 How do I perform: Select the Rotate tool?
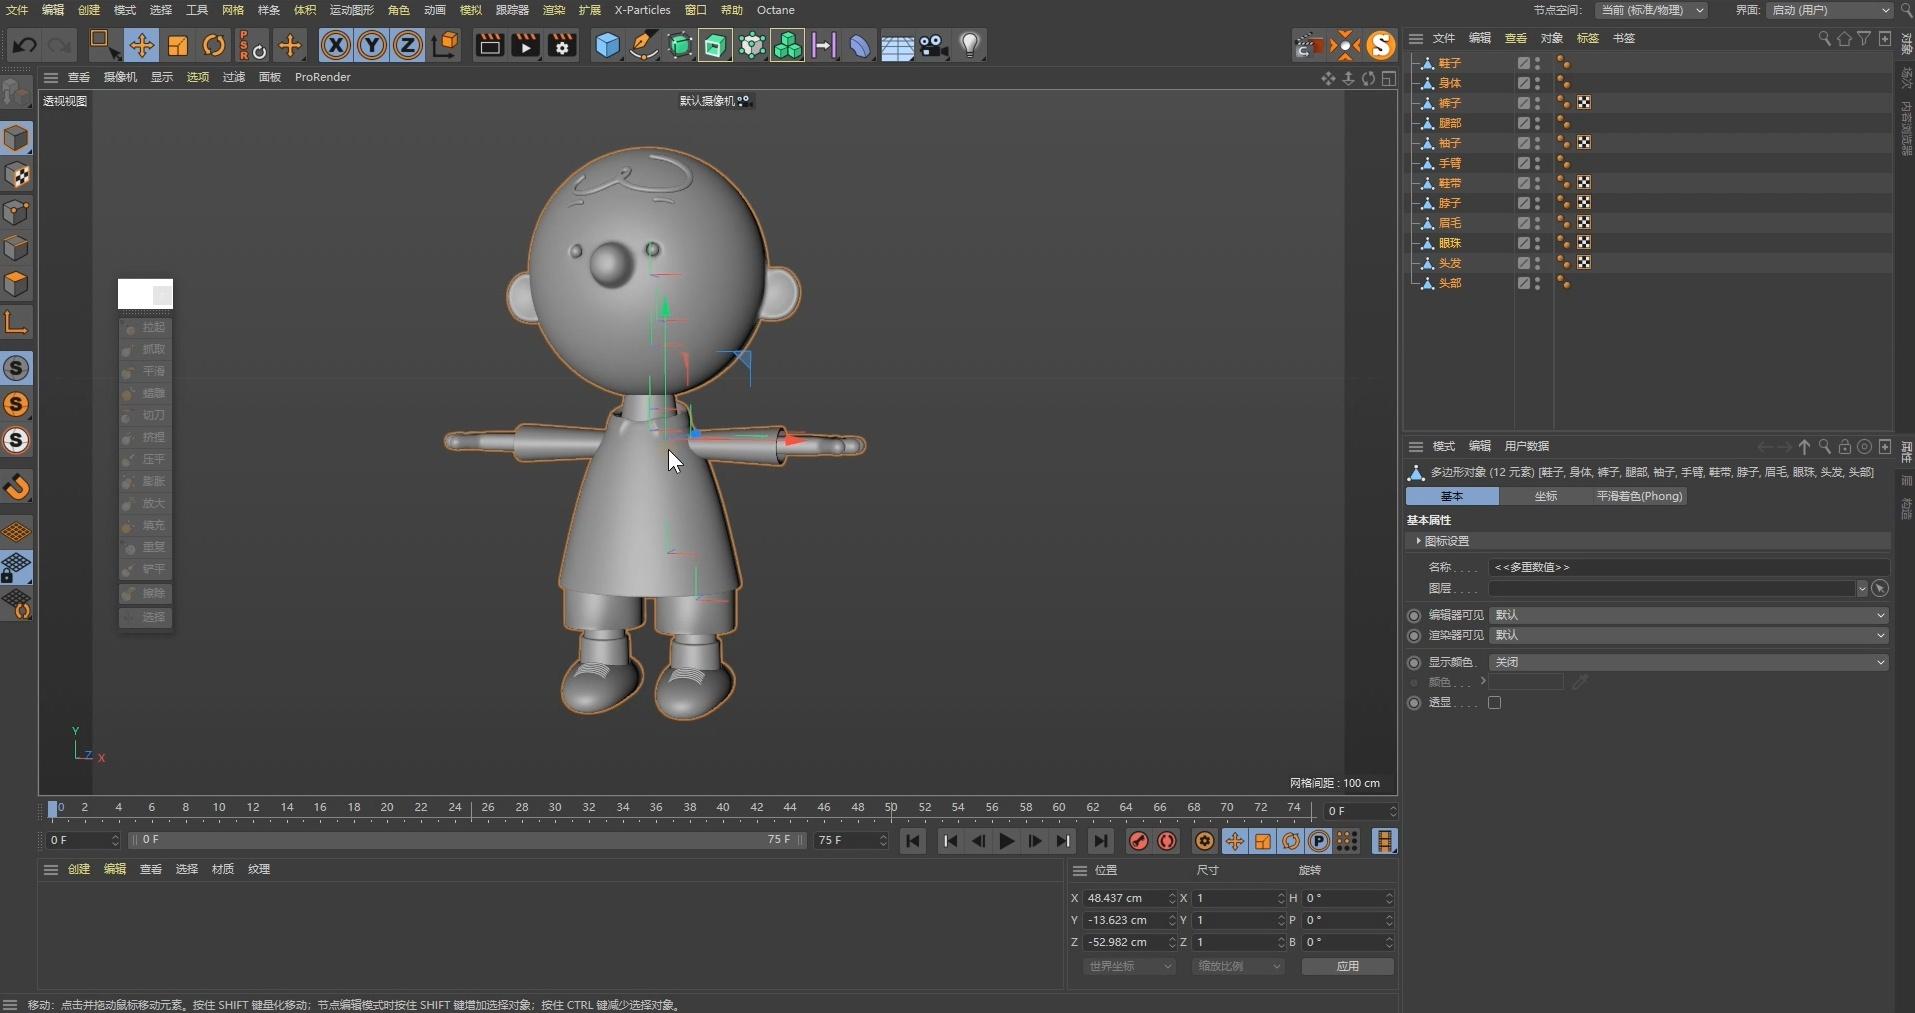[213, 45]
